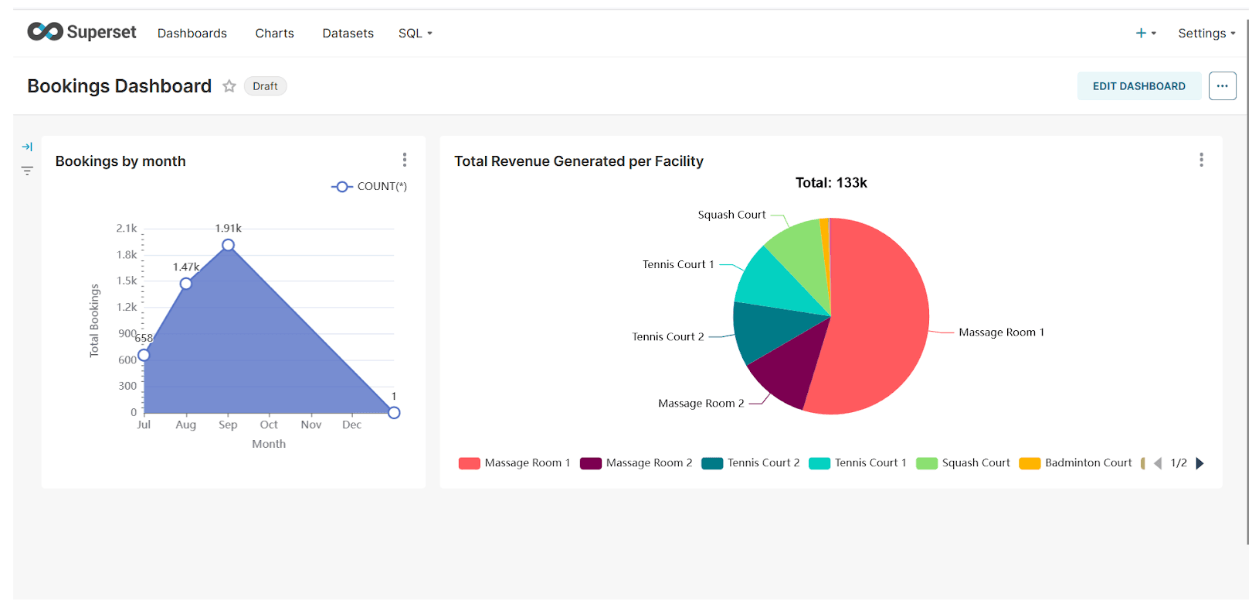Toggle COUNT(*) series in legend
The image size is (1257, 606).
pyautogui.click(x=369, y=186)
